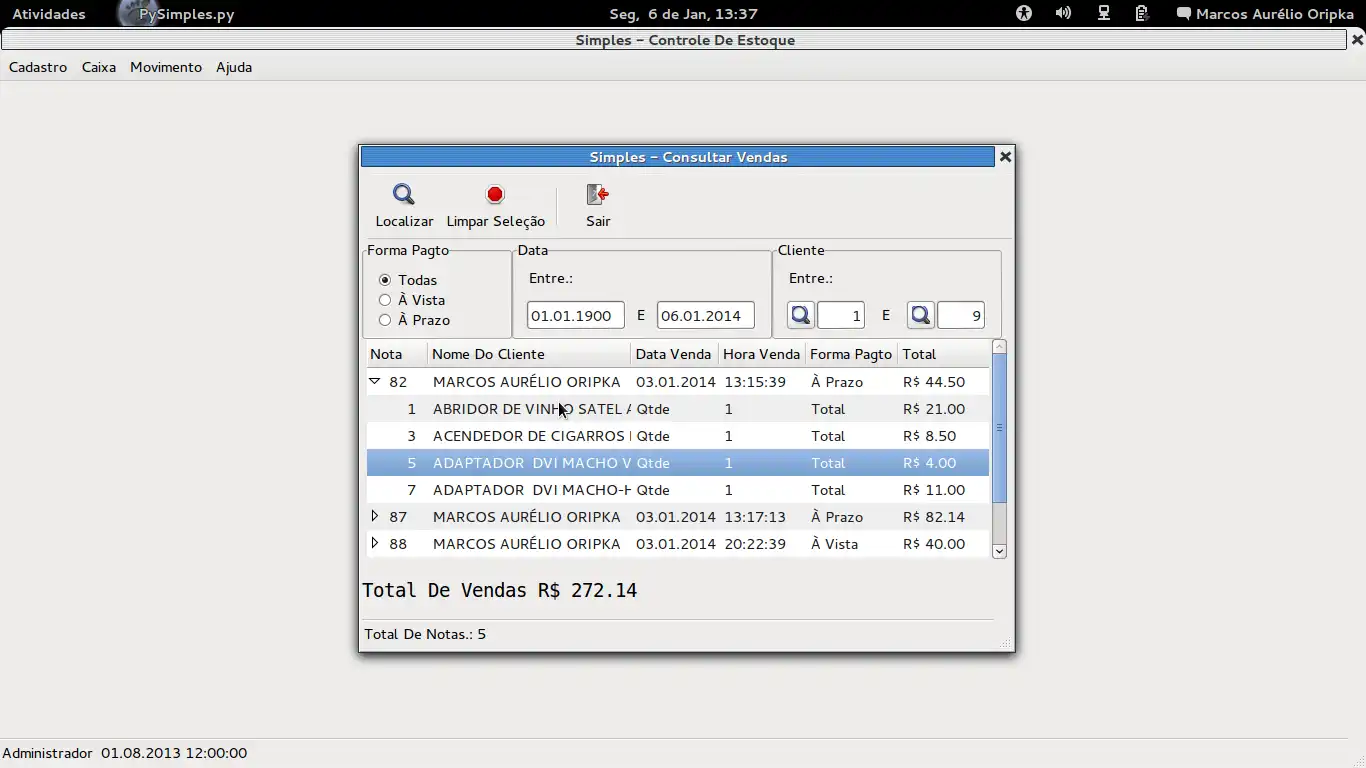Click the start date field 01.01.1900
This screenshot has width=1366, height=768.
(576, 316)
